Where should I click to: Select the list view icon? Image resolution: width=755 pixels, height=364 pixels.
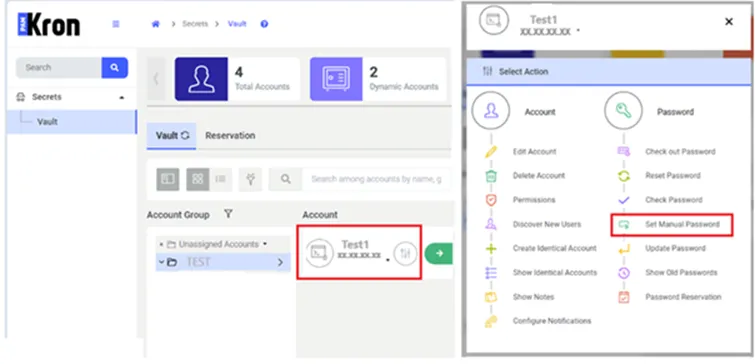click(x=221, y=180)
